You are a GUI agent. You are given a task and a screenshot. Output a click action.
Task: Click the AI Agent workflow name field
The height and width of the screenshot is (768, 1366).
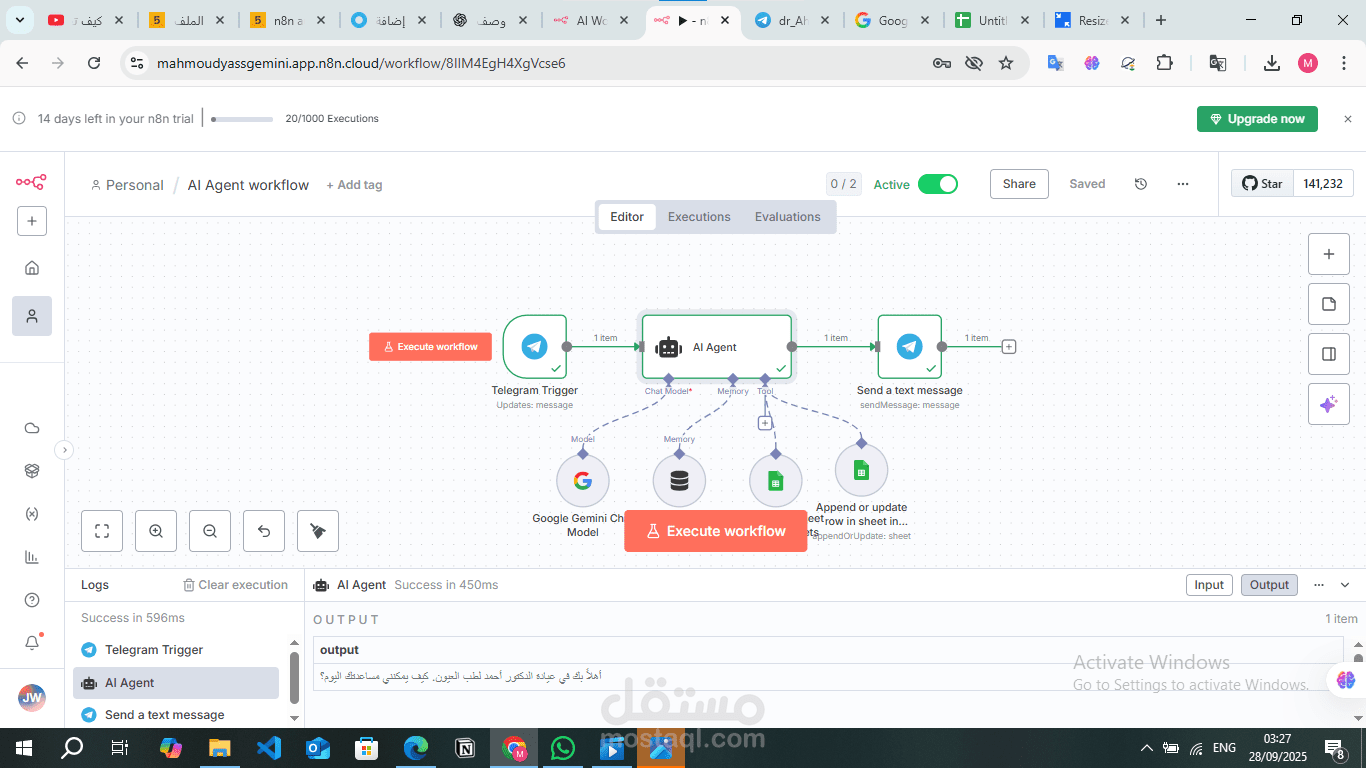coord(248,185)
